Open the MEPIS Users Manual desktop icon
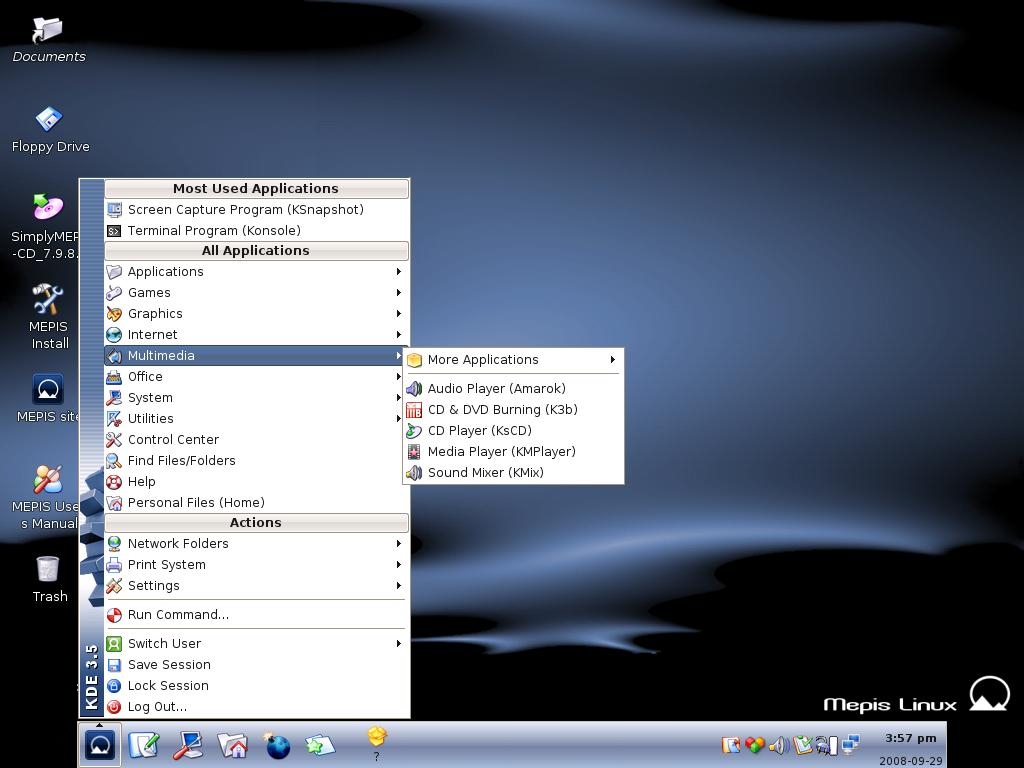Image resolution: width=1024 pixels, height=768 pixels. click(x=46, y=496)
